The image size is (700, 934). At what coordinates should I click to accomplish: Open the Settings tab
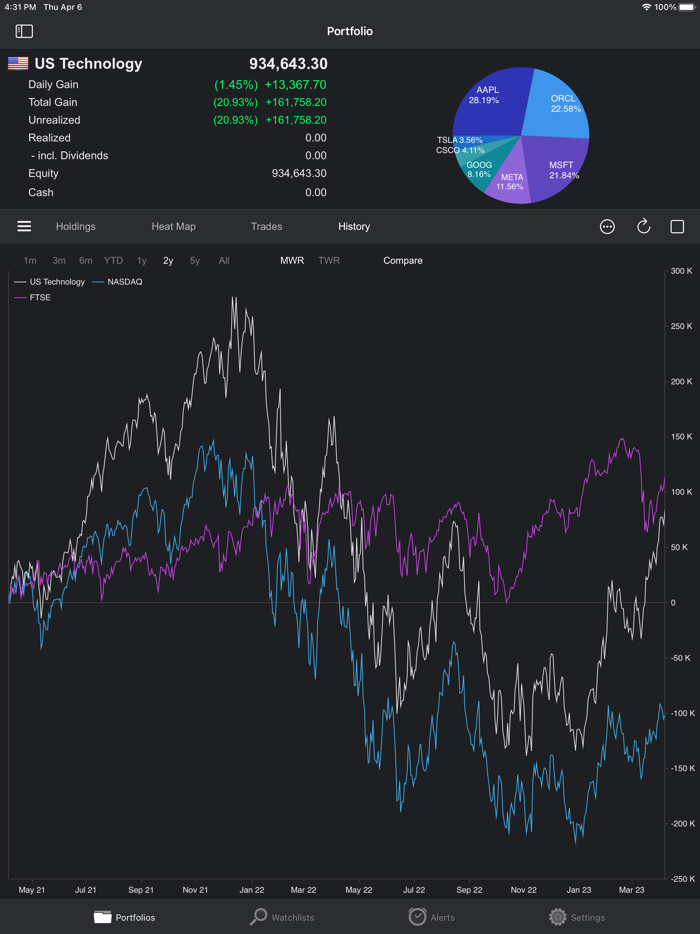[577, 917]
